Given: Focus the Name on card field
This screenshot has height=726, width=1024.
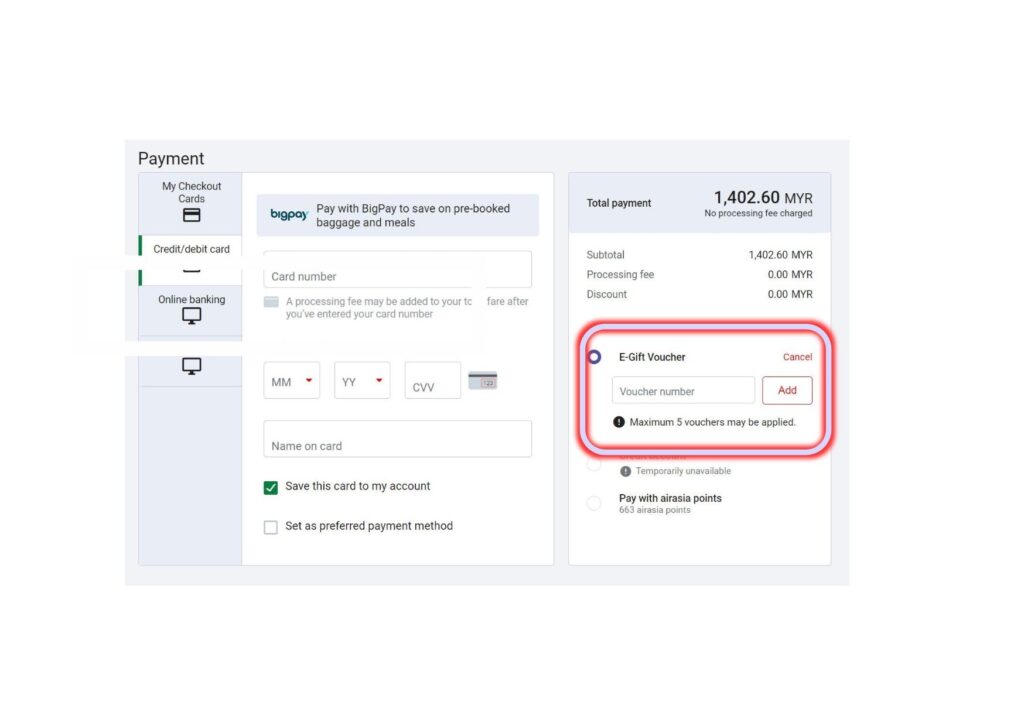Looking at the screenshot, I should (398, 439).
